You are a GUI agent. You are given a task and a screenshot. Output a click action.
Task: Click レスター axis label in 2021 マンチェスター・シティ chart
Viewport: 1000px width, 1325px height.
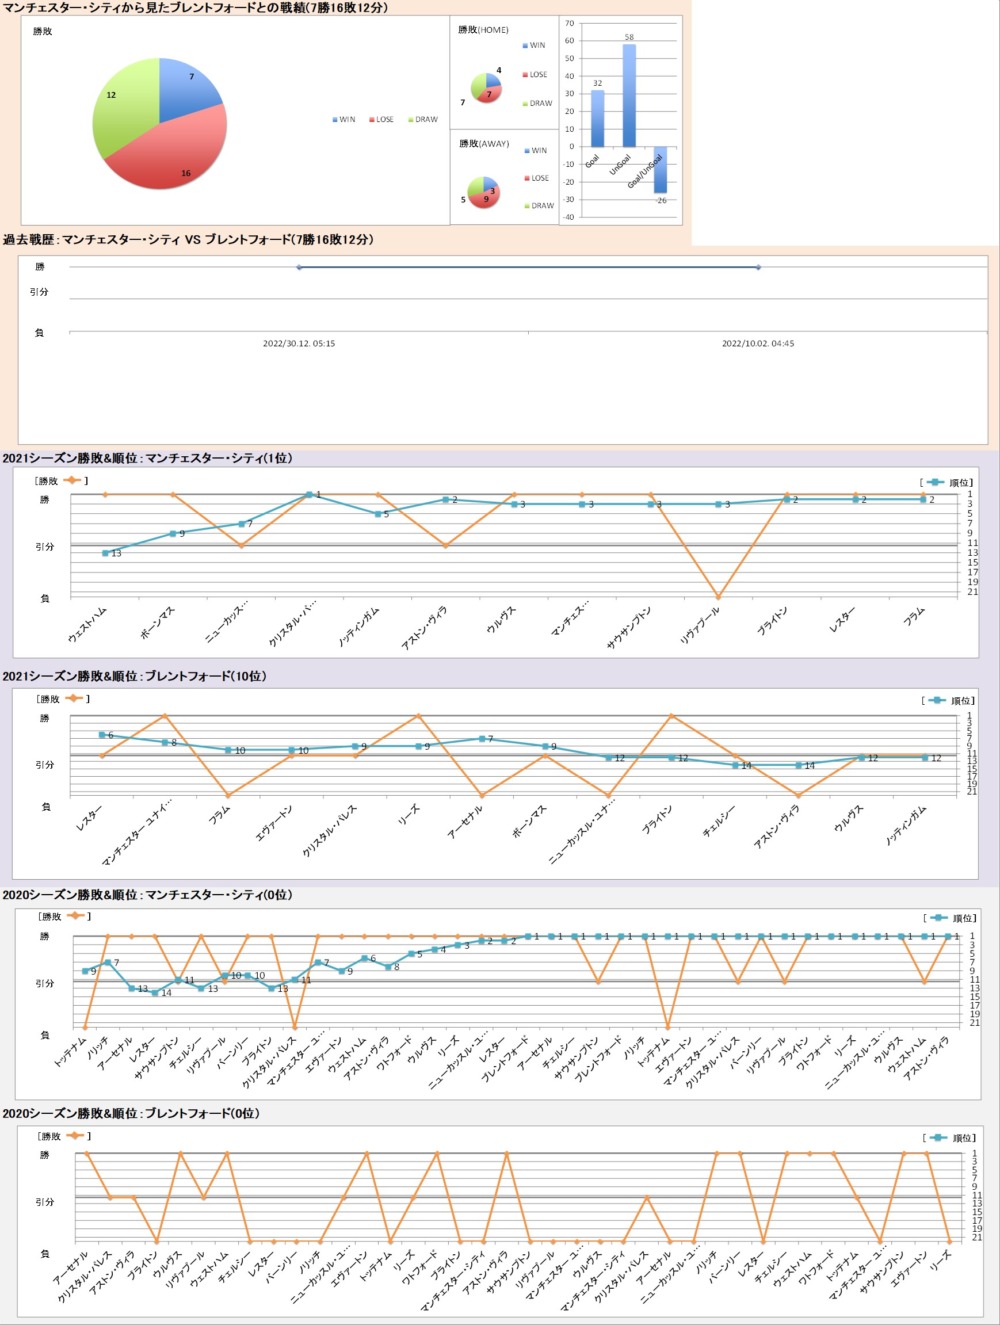click(x=842, y=619)
